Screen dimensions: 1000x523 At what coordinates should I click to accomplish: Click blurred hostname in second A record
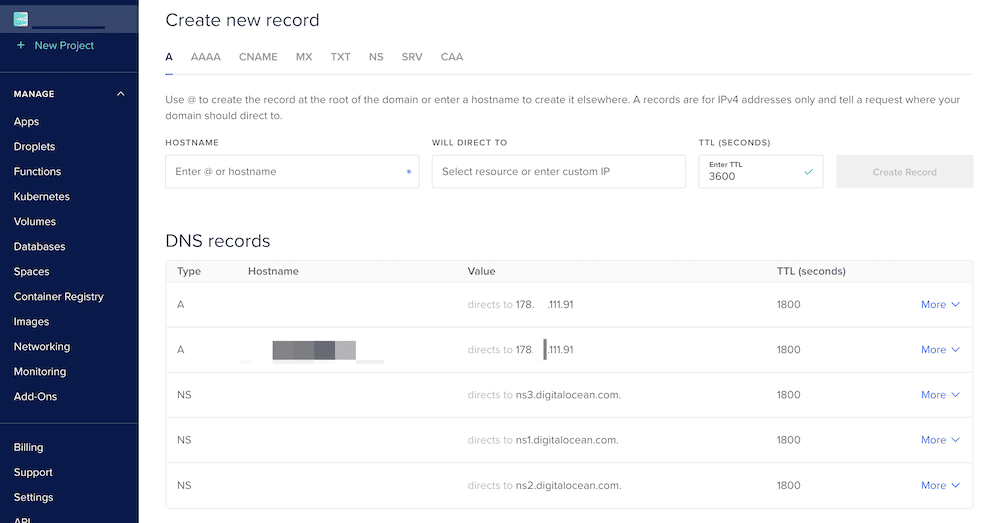click(314, 350)
